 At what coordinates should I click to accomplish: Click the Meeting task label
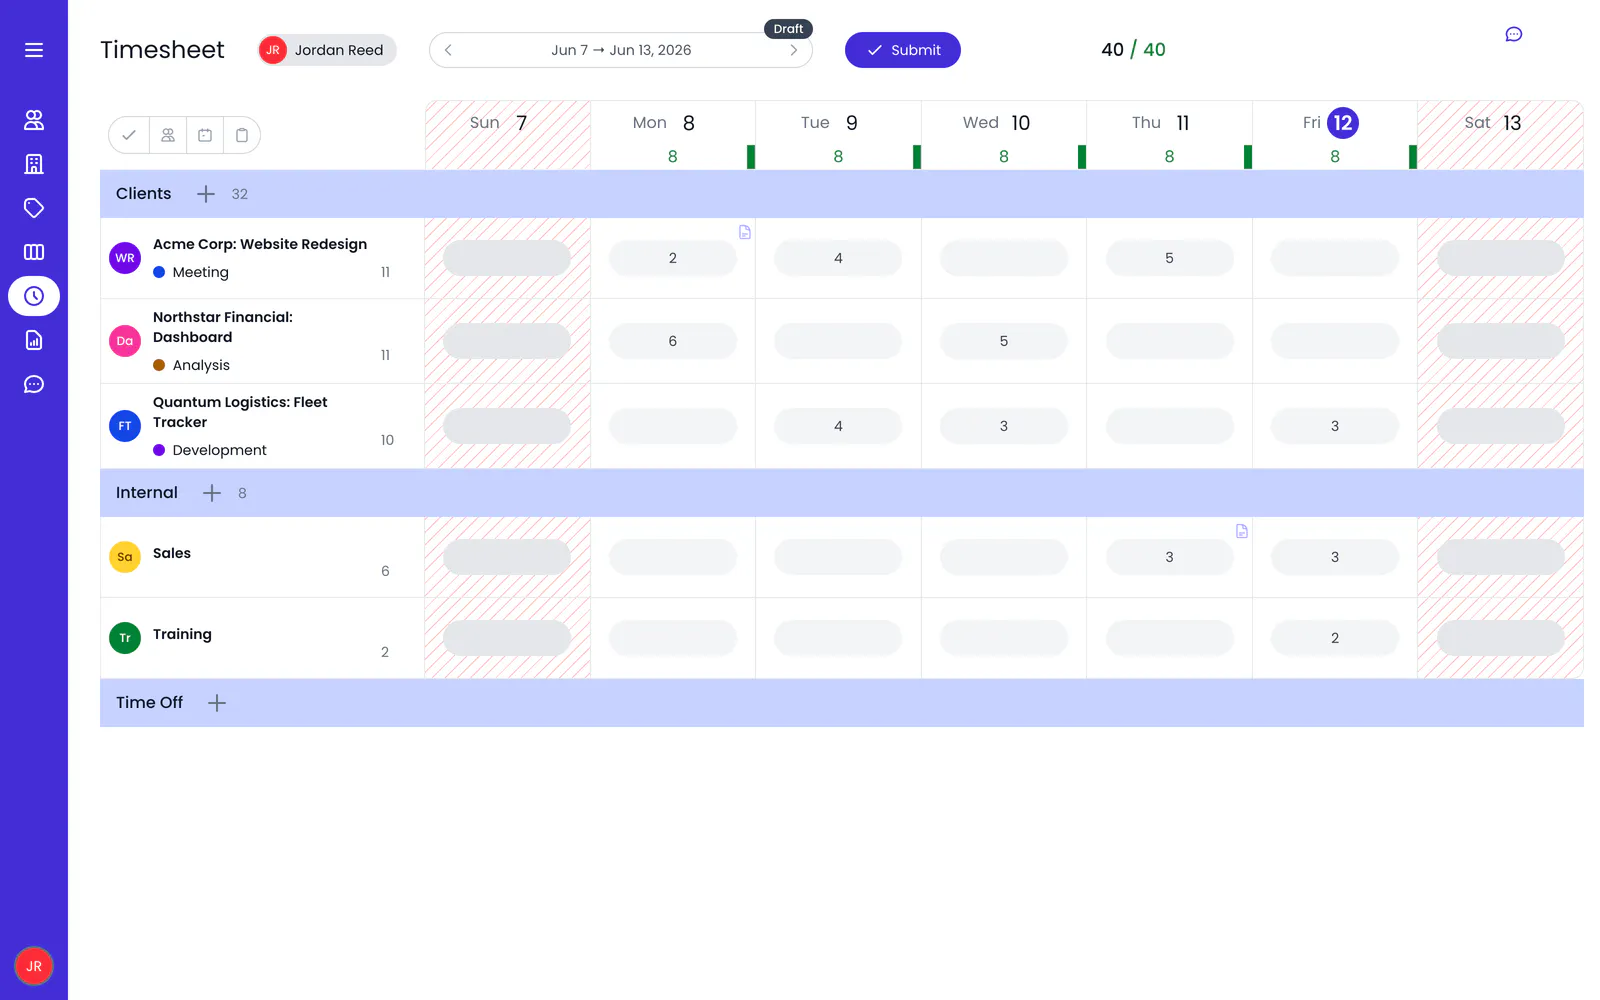(x=200, y=272)
